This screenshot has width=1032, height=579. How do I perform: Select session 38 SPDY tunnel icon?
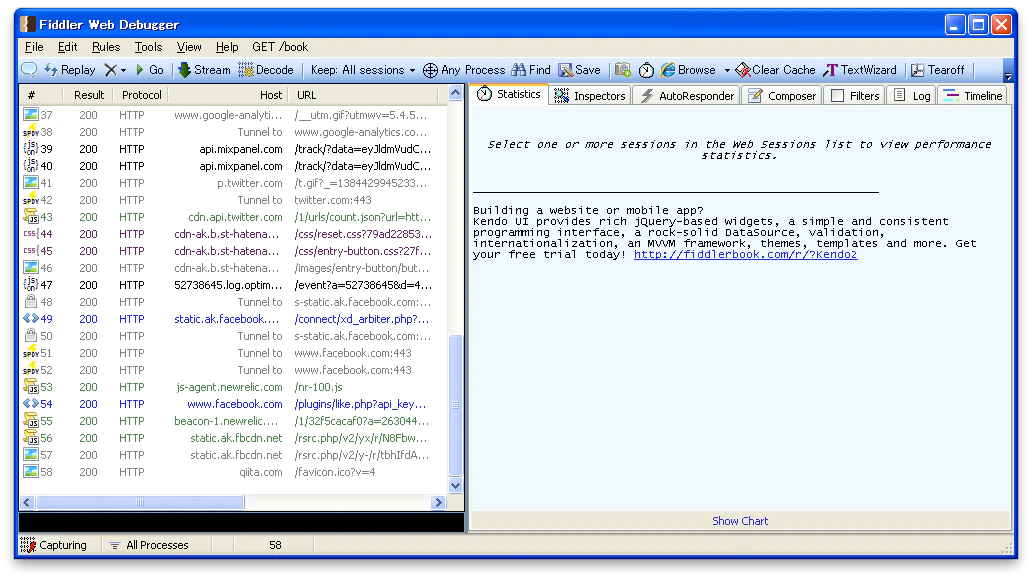click(30, 132)
